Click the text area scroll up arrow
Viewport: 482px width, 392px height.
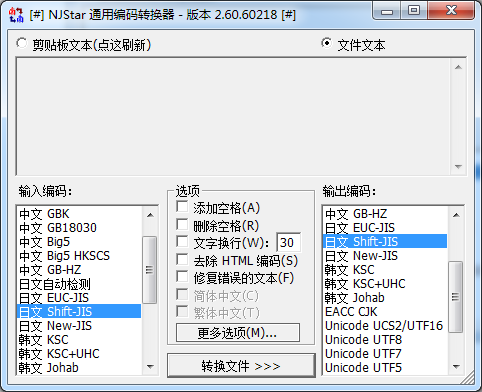[458, 67]
